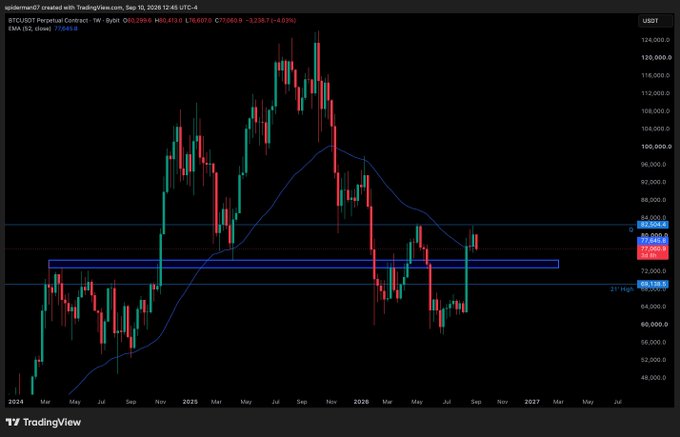Click the 48,000.0 price scale label

click(654, 378)
